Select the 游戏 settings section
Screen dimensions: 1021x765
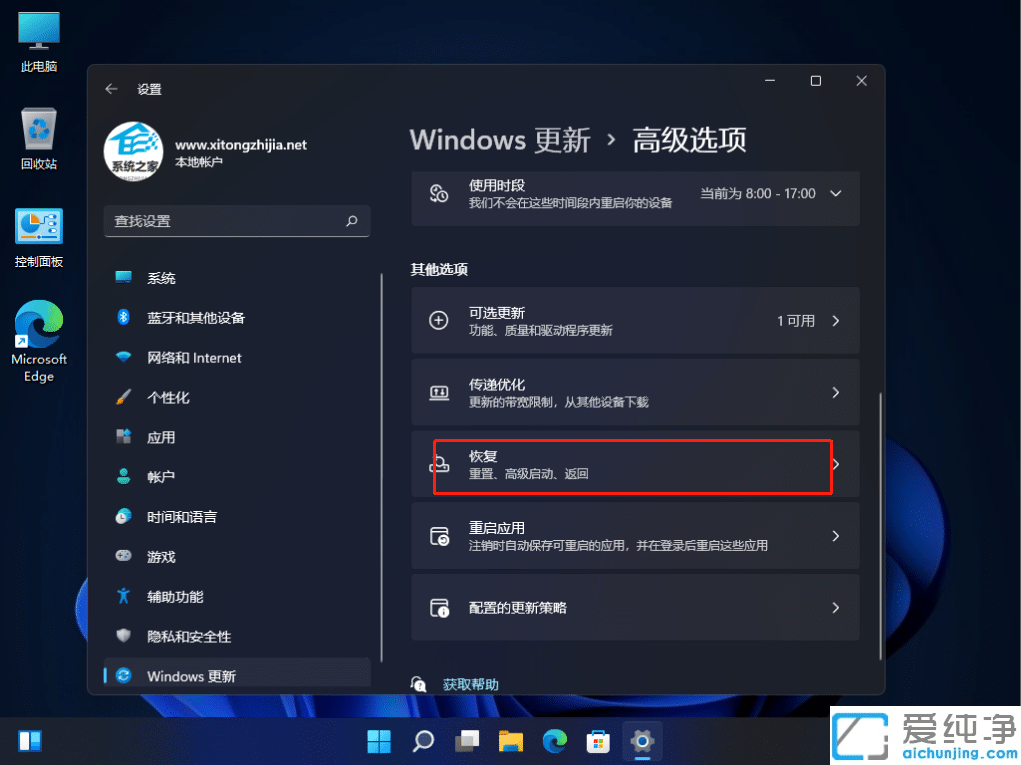click(164, 557)
